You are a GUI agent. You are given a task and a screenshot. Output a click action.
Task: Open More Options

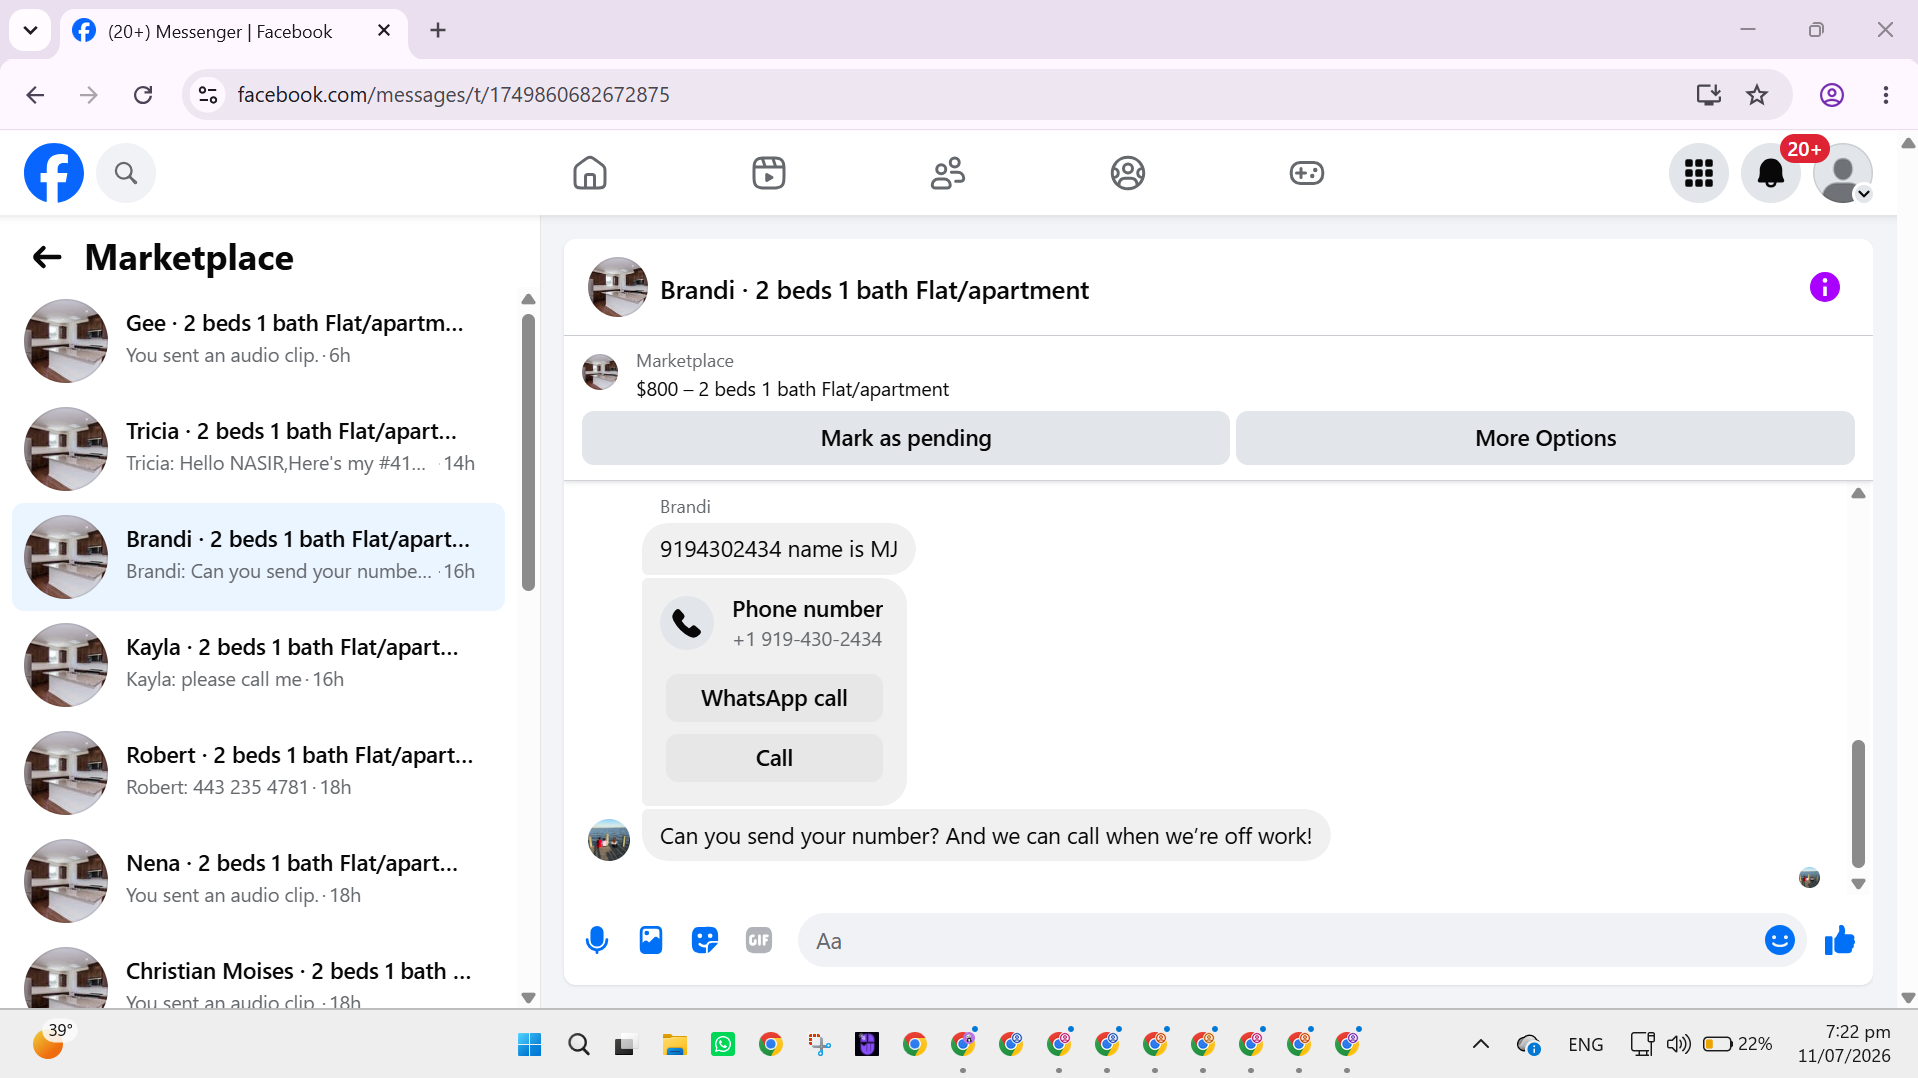[1545, 438]
